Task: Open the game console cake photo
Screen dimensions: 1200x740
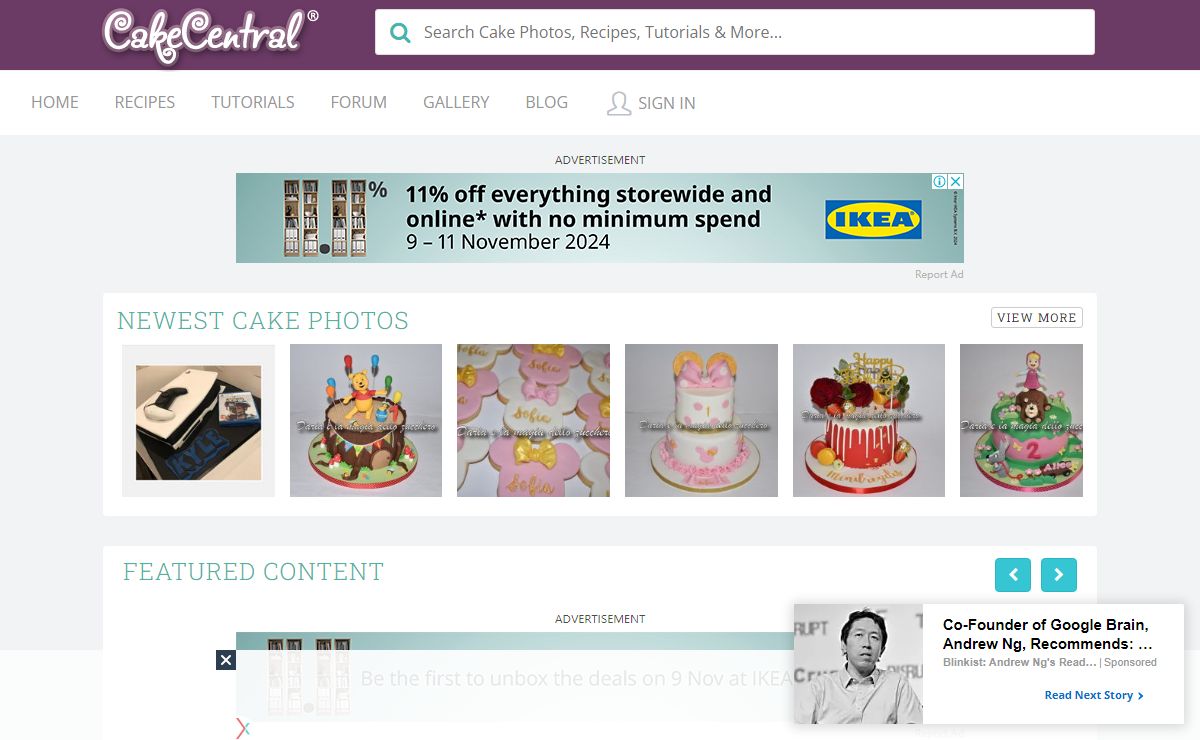Action: coord(198,420)
